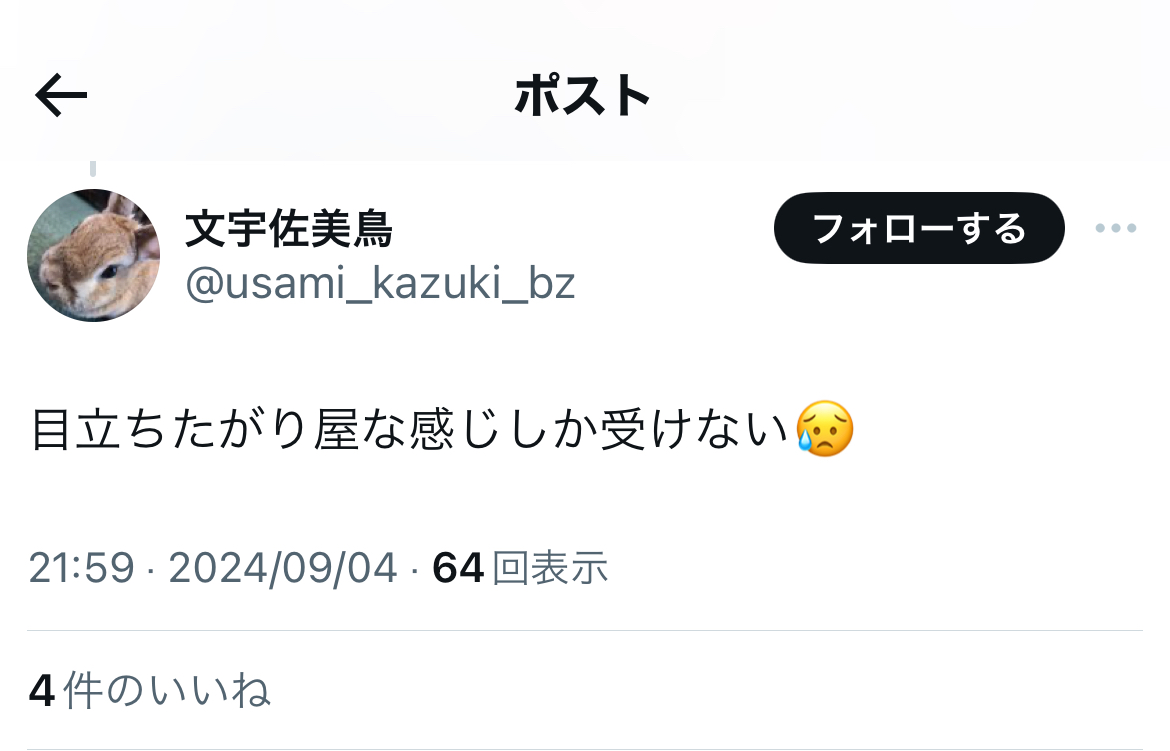The height and width of the screenshot is (751, 1170).
Task: Go back using the left arrow icon
Action: 61,95
